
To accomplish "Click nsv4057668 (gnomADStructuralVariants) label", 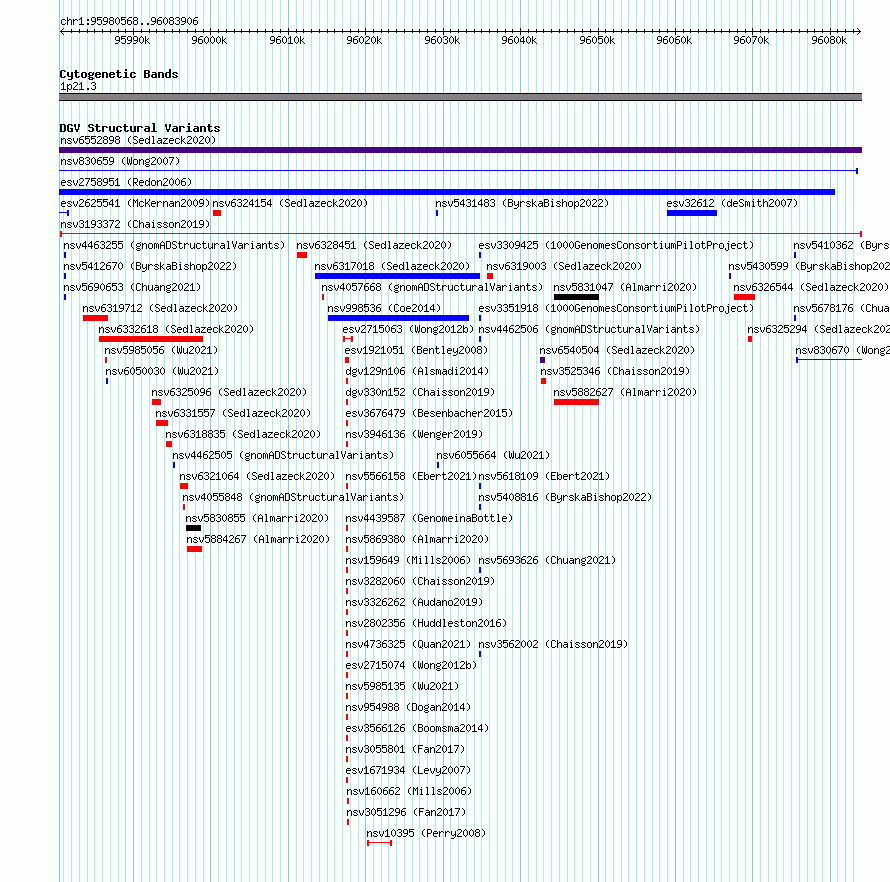I will click(433, 287).
